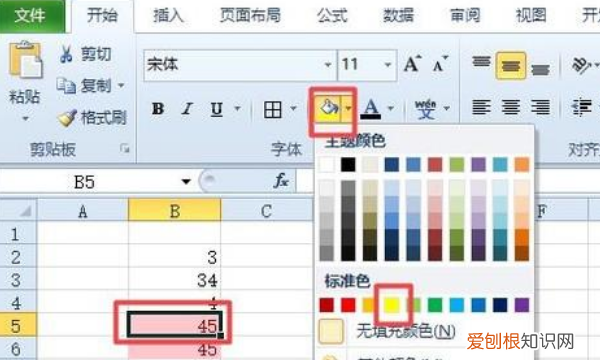The image size is (600, 360).
Task: Click the text orientation icon
Action: [581, 65]
